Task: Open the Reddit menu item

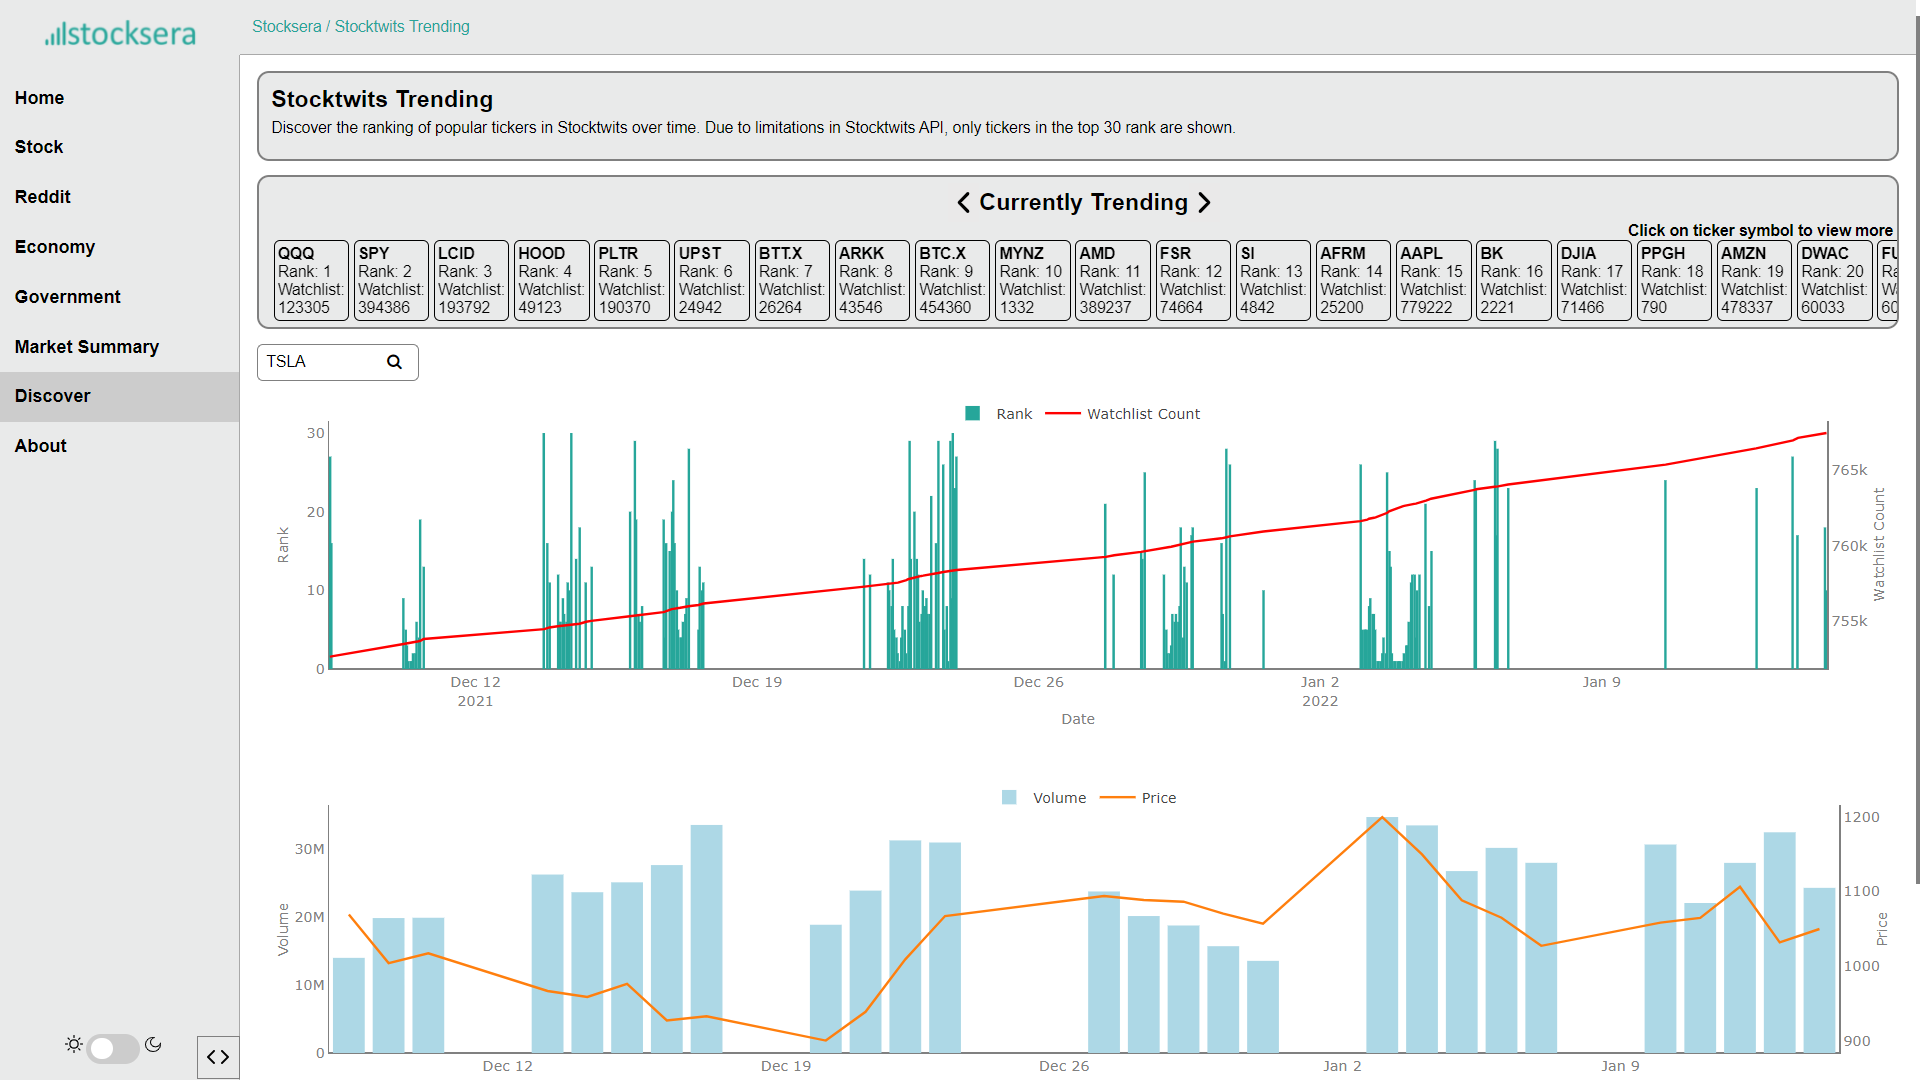Action: 43,197
